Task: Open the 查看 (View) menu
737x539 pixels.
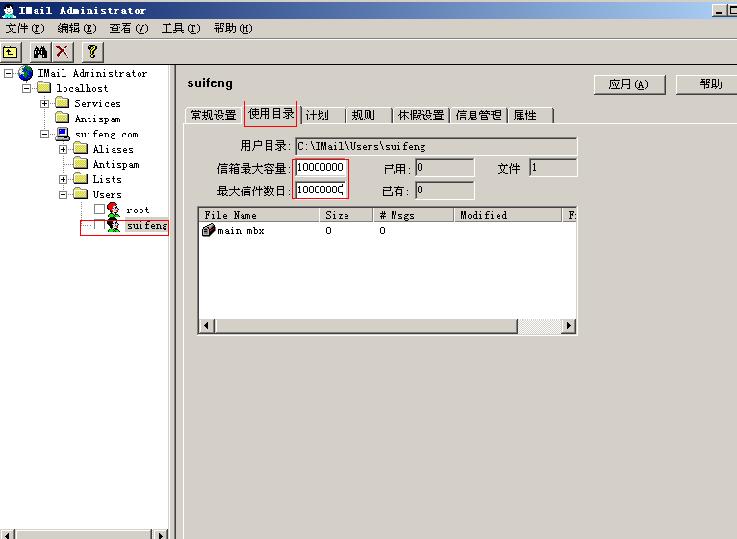Action: pos(127,28)
